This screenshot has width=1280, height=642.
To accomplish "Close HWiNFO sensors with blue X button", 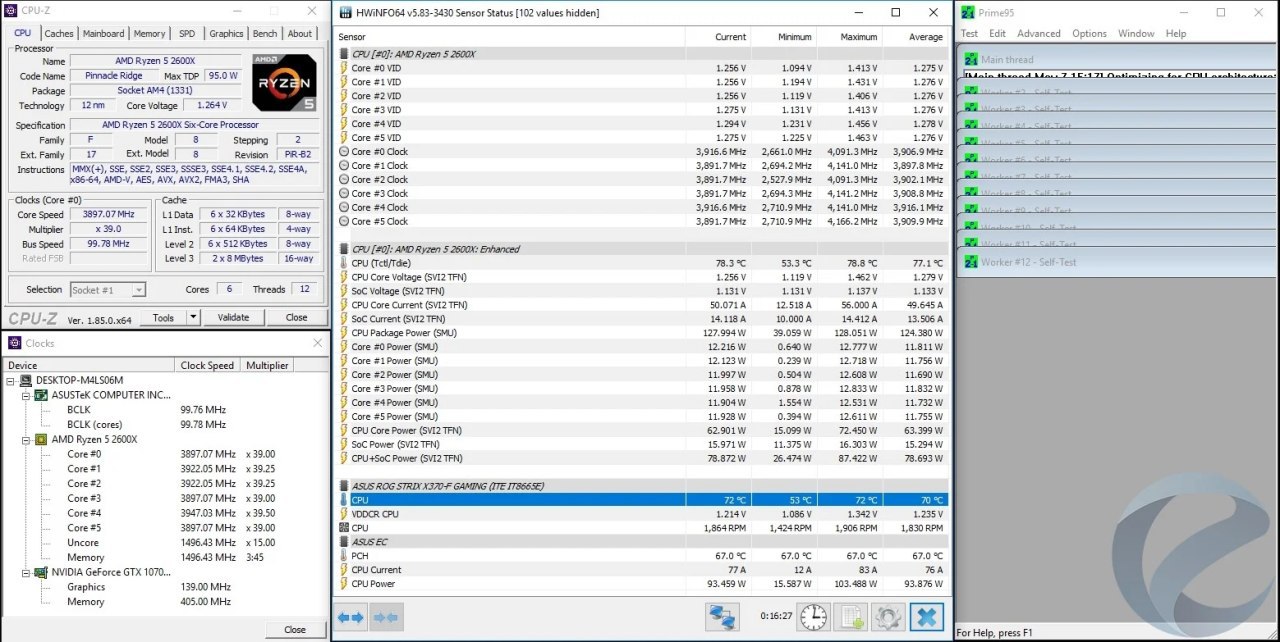I will point(927,617).
